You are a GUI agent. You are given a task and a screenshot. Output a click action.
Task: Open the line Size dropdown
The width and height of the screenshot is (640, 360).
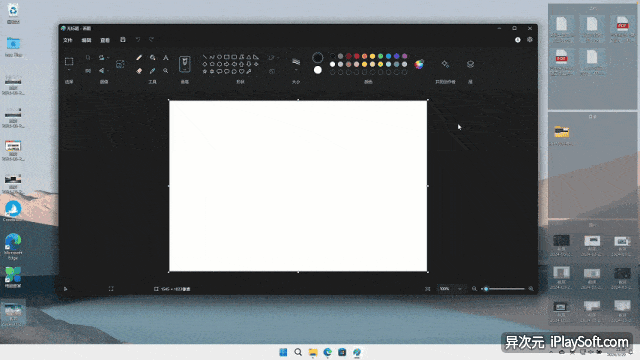pyautogui.click(x=296, y=64)
